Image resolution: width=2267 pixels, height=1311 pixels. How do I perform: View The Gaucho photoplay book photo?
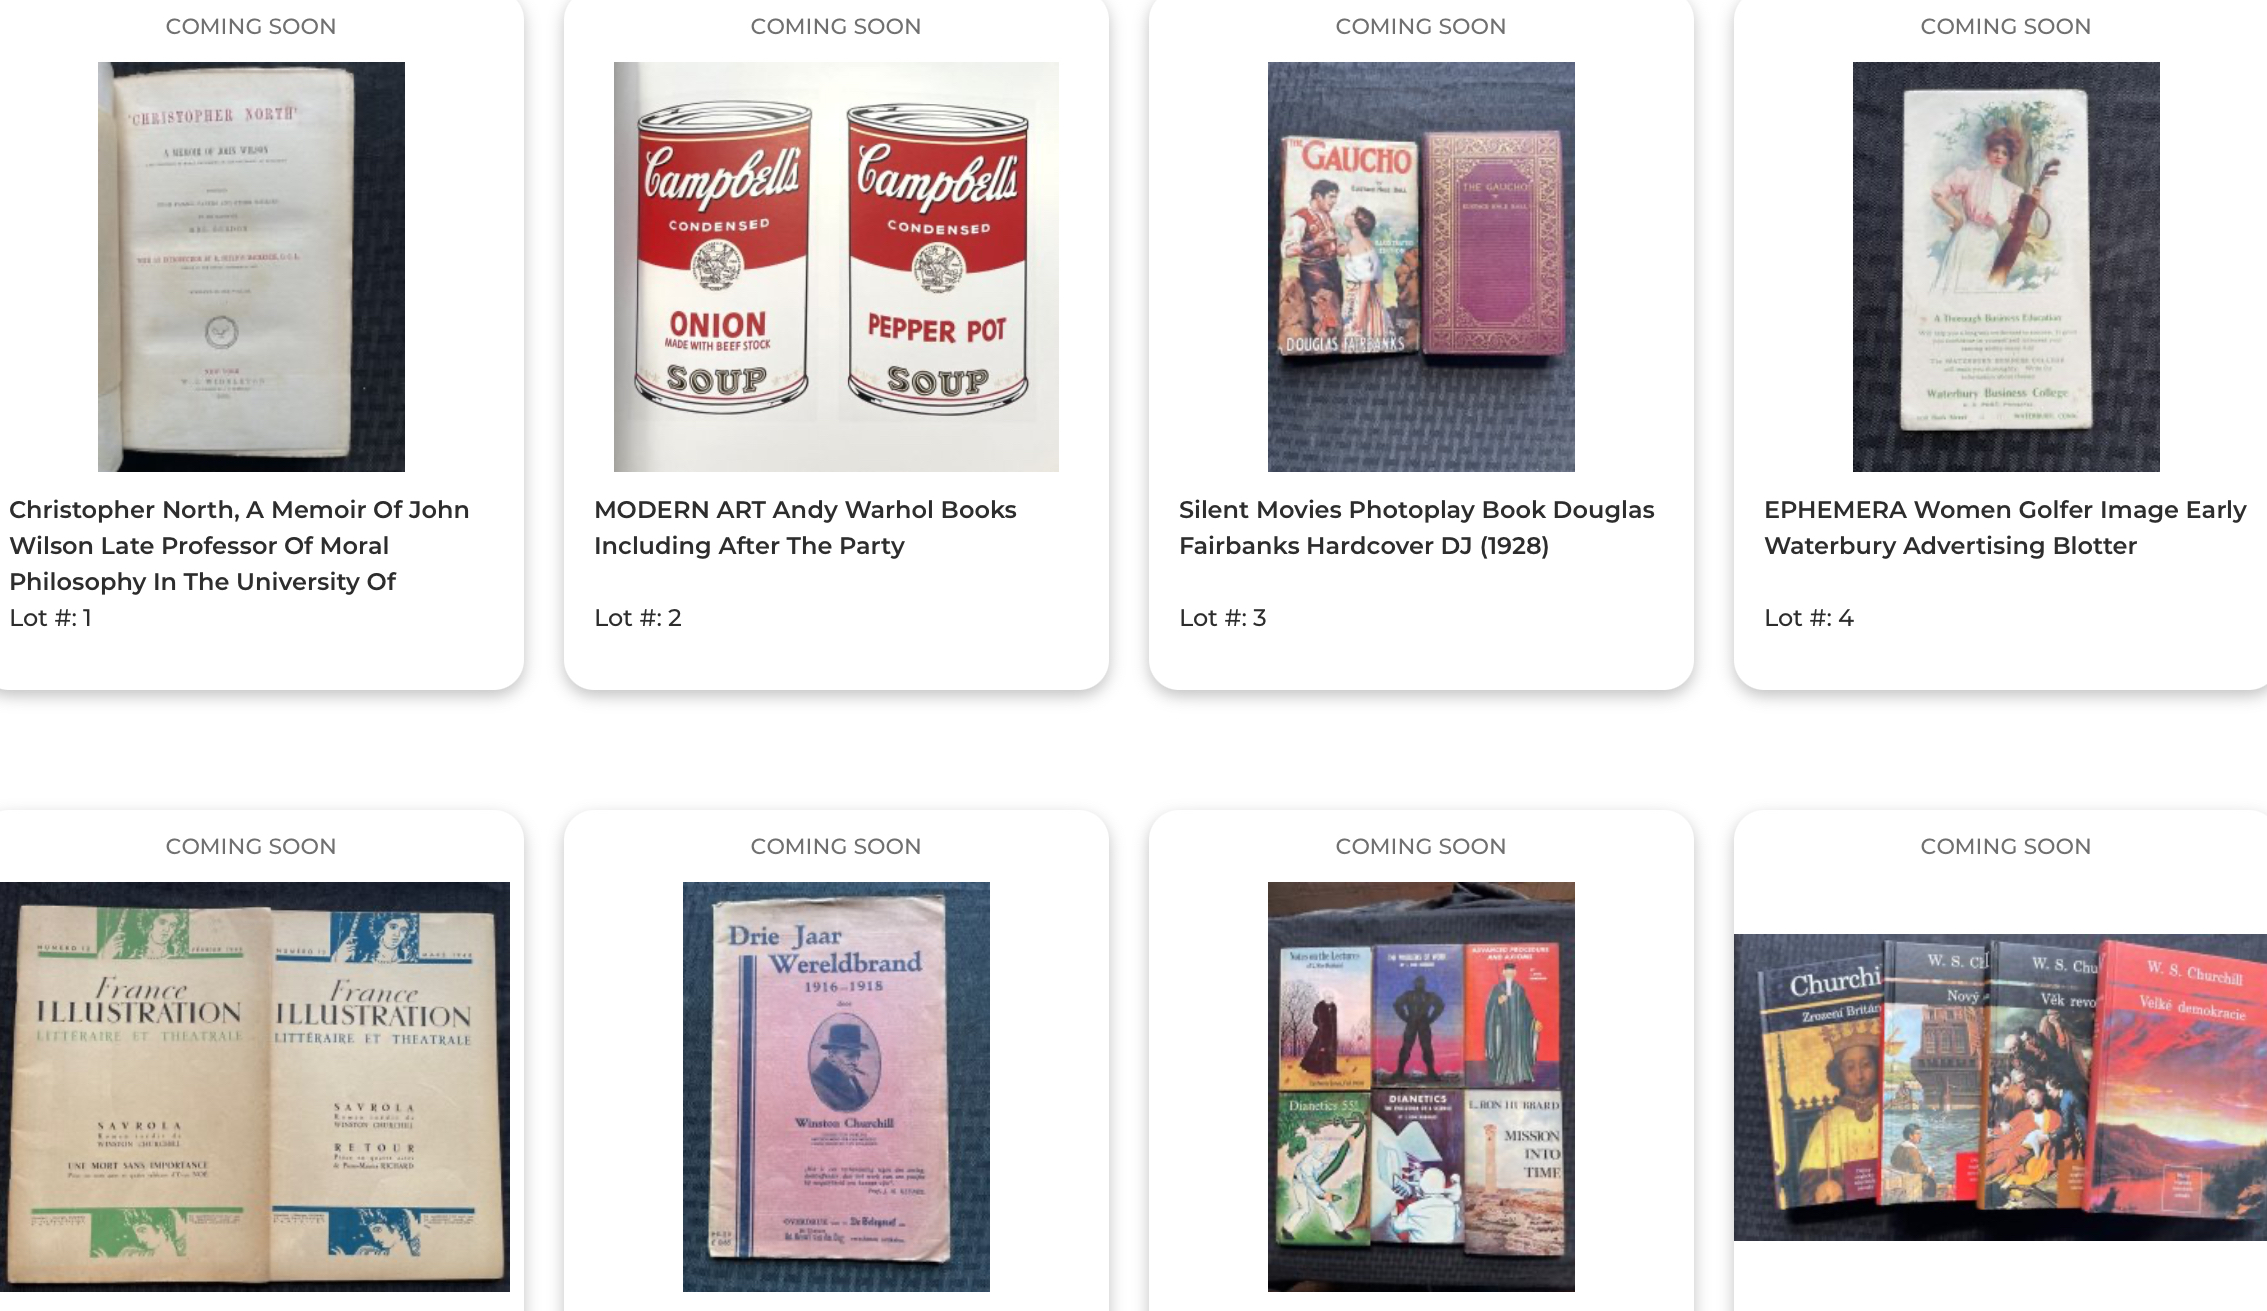tap(1421, 267)
